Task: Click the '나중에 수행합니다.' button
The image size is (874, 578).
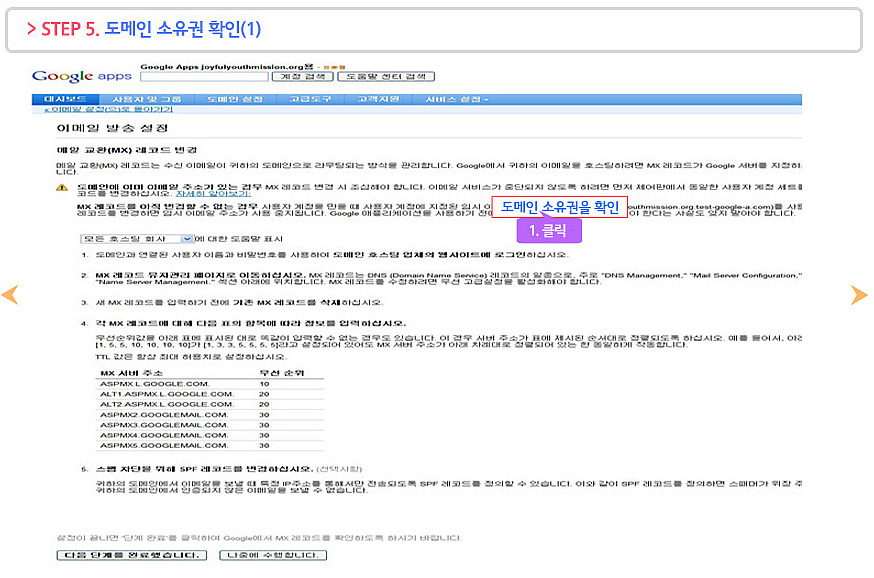Action: click(273, 555)
